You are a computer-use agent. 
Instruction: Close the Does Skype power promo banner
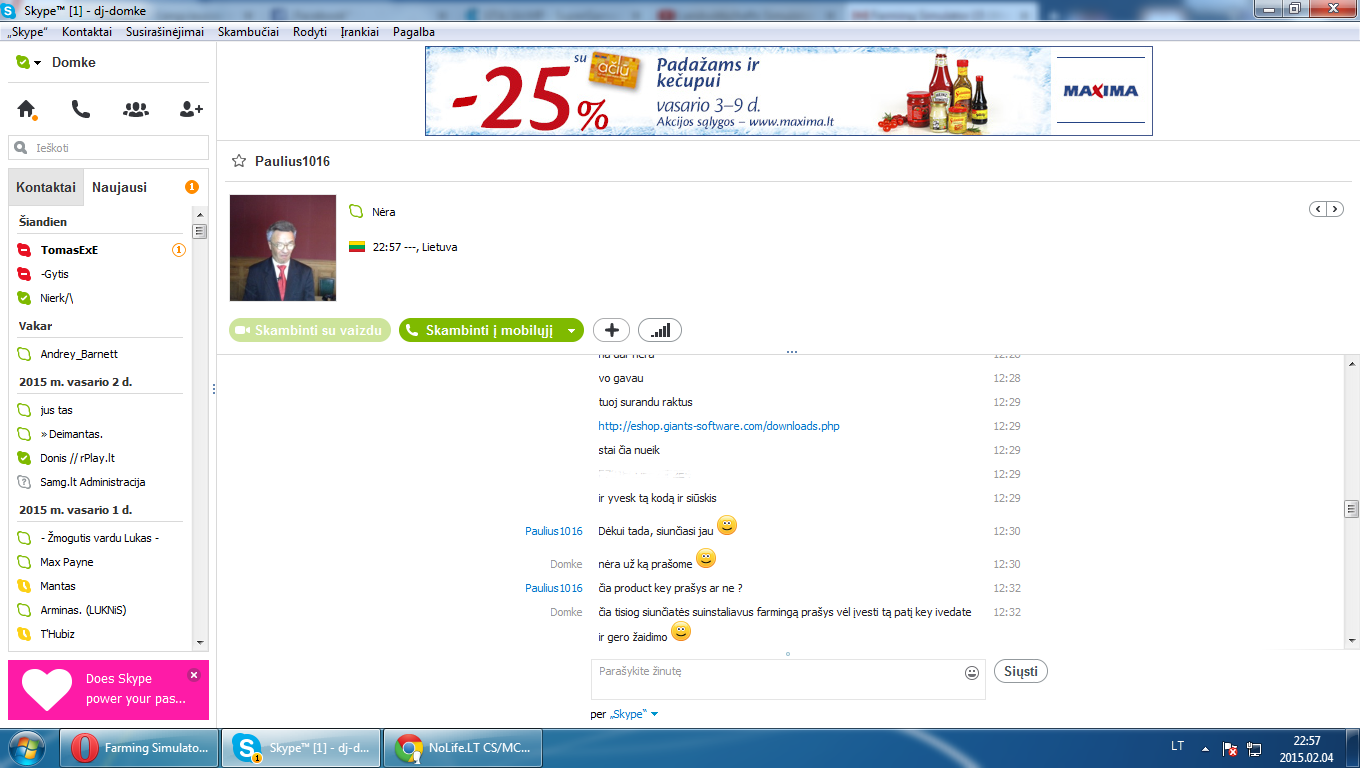point(194,675)
